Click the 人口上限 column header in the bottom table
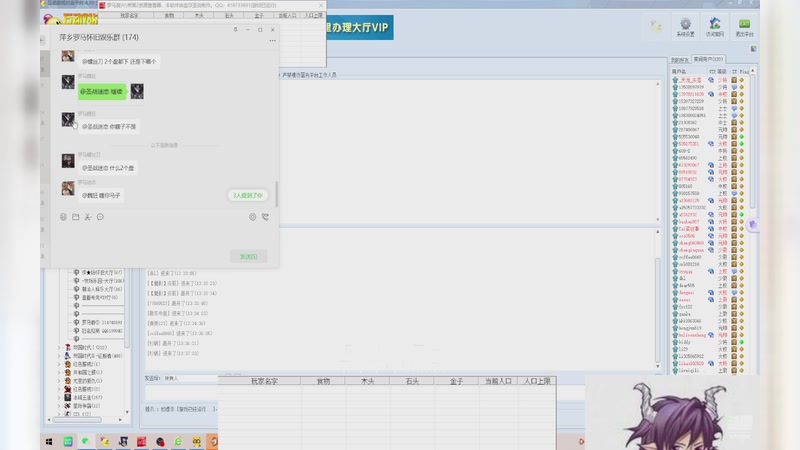Image resolution: width=800 pixels, height=450 pixels. (537, 381)
